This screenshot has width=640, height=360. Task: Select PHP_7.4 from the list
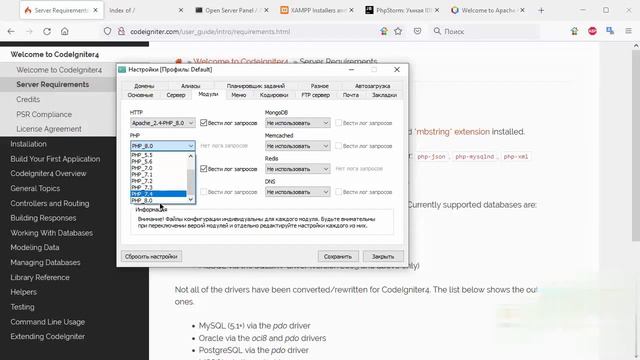(x=158, y=194)
